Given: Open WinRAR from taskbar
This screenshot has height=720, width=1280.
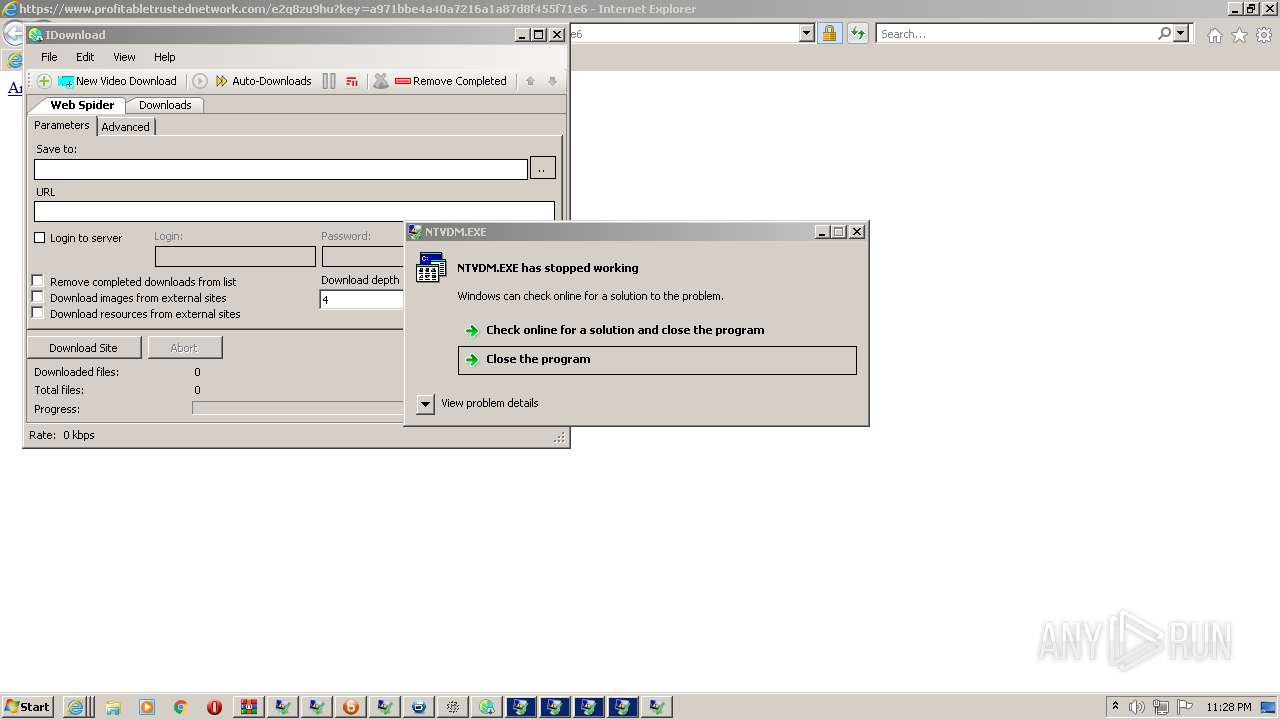Looking at the screenshot, I should pyautogui.click(x=249, y=707).
